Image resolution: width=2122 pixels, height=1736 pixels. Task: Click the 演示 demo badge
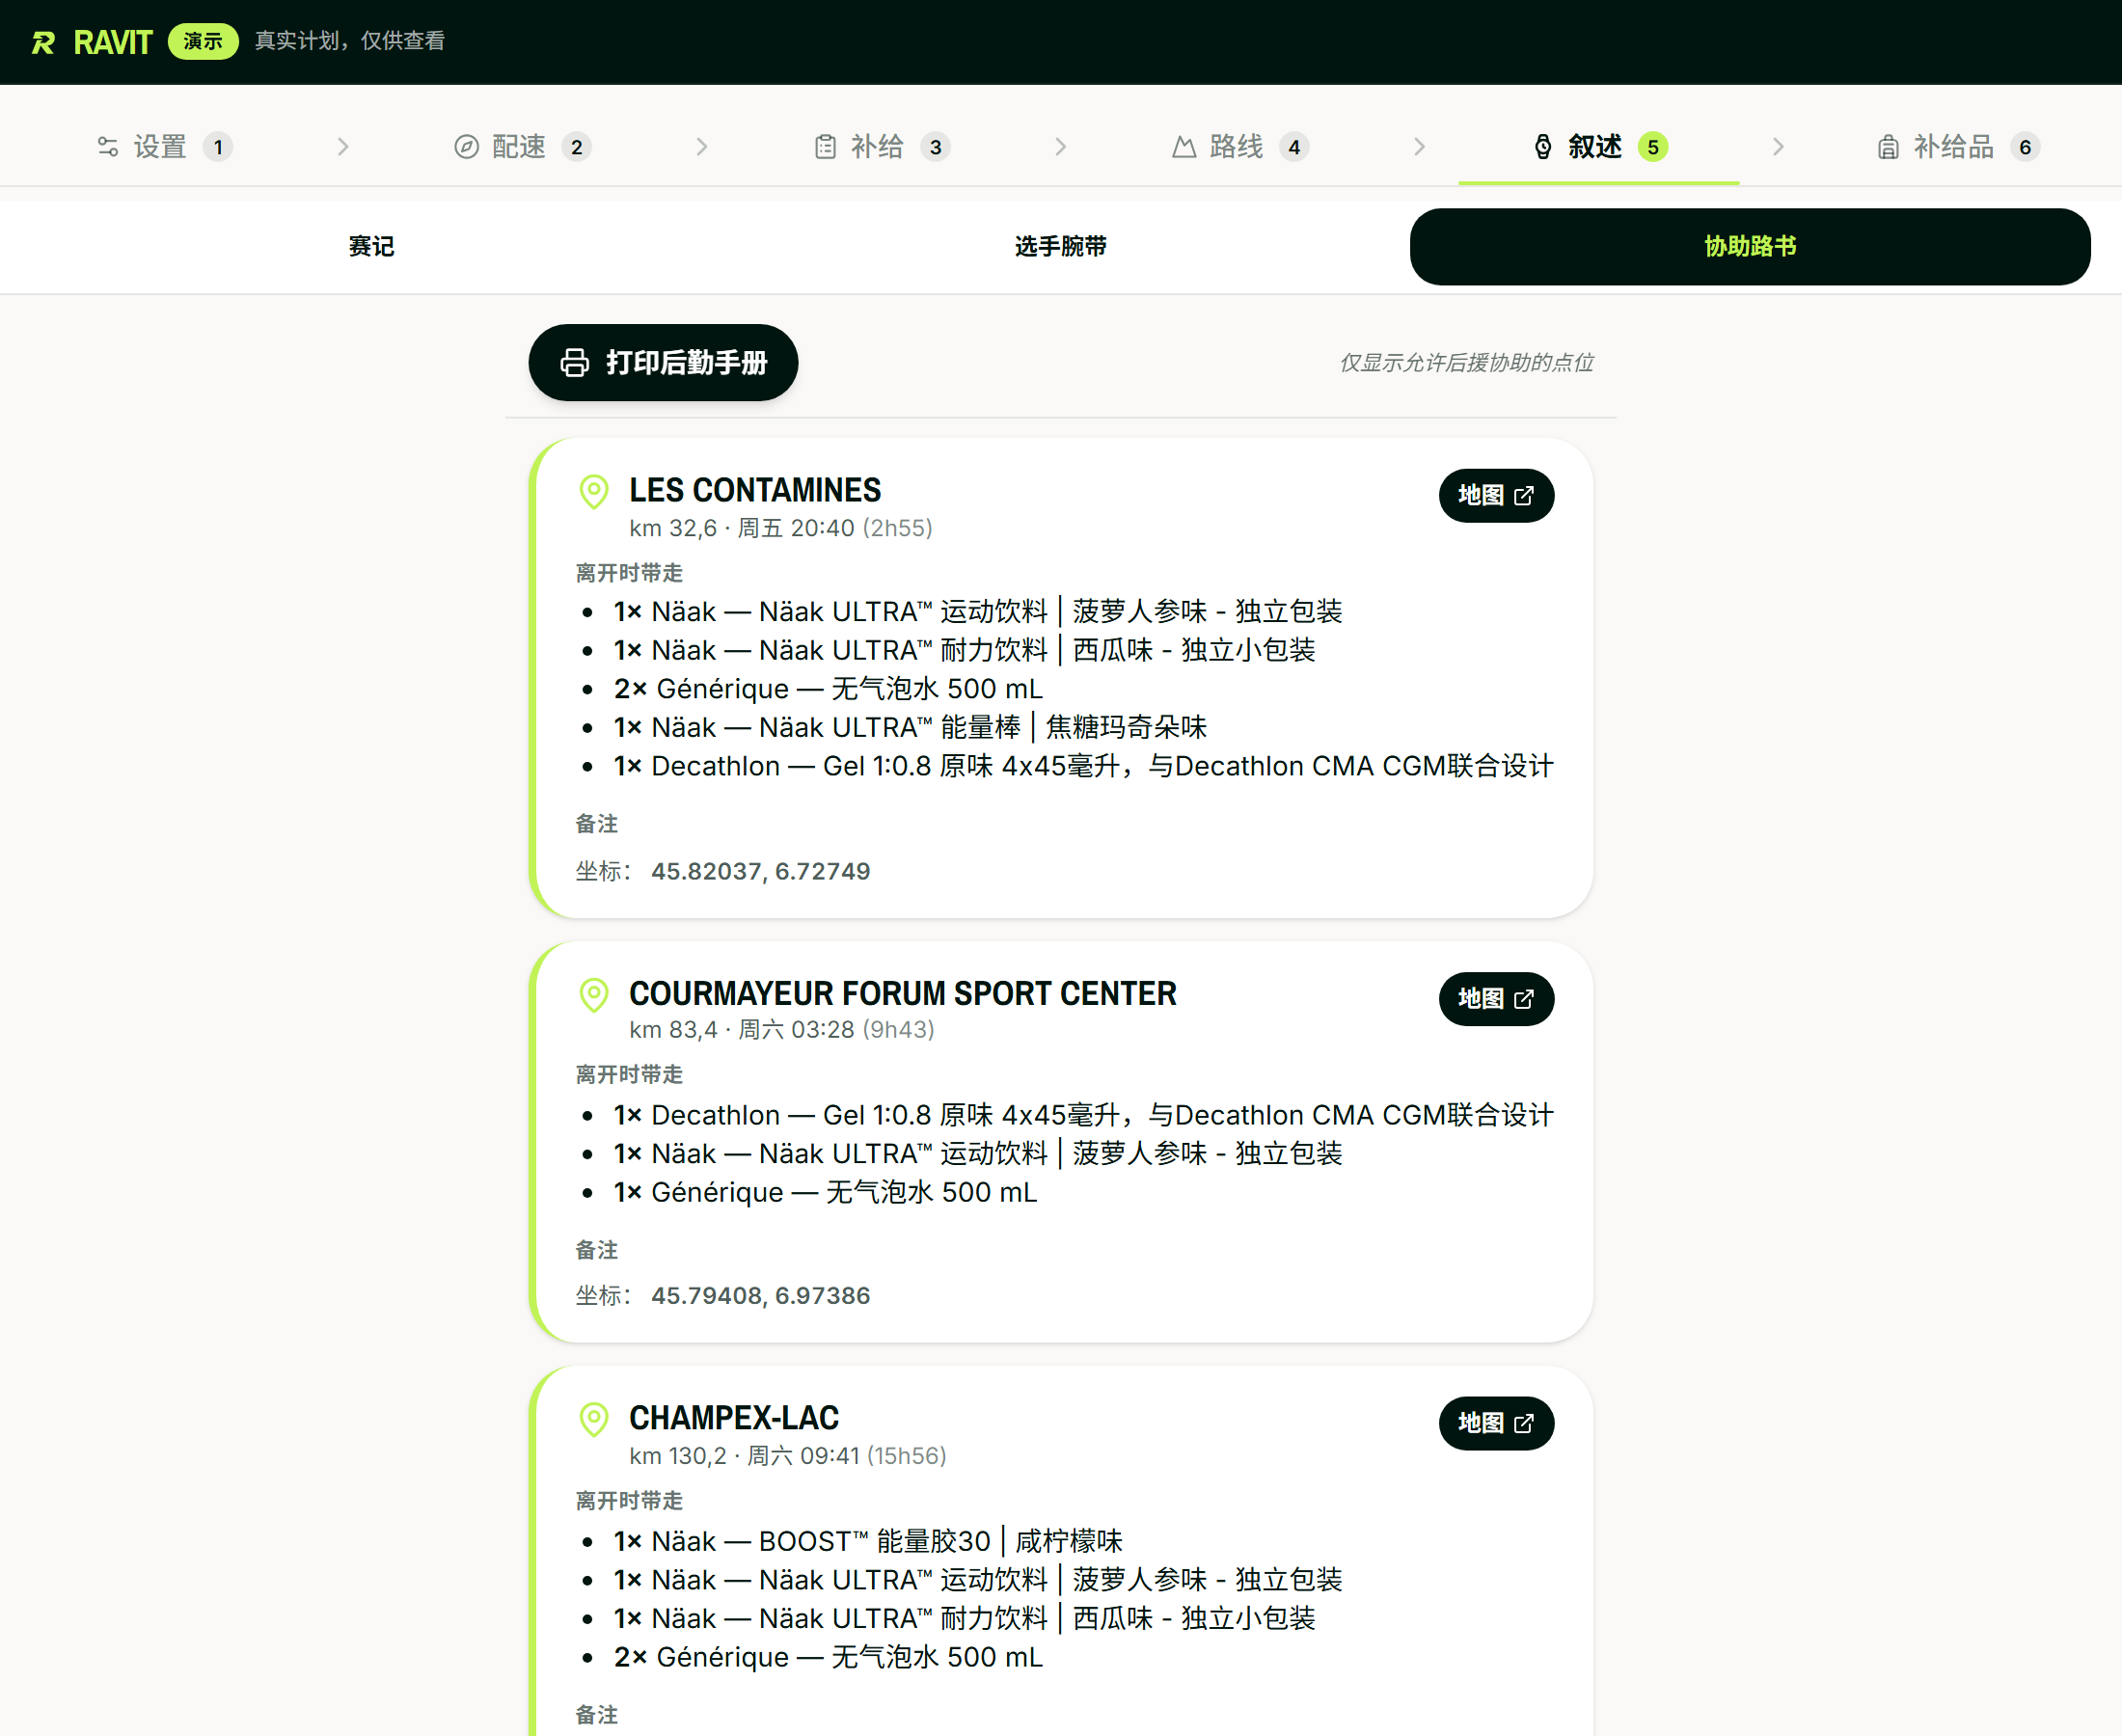(x=203, y=41)
